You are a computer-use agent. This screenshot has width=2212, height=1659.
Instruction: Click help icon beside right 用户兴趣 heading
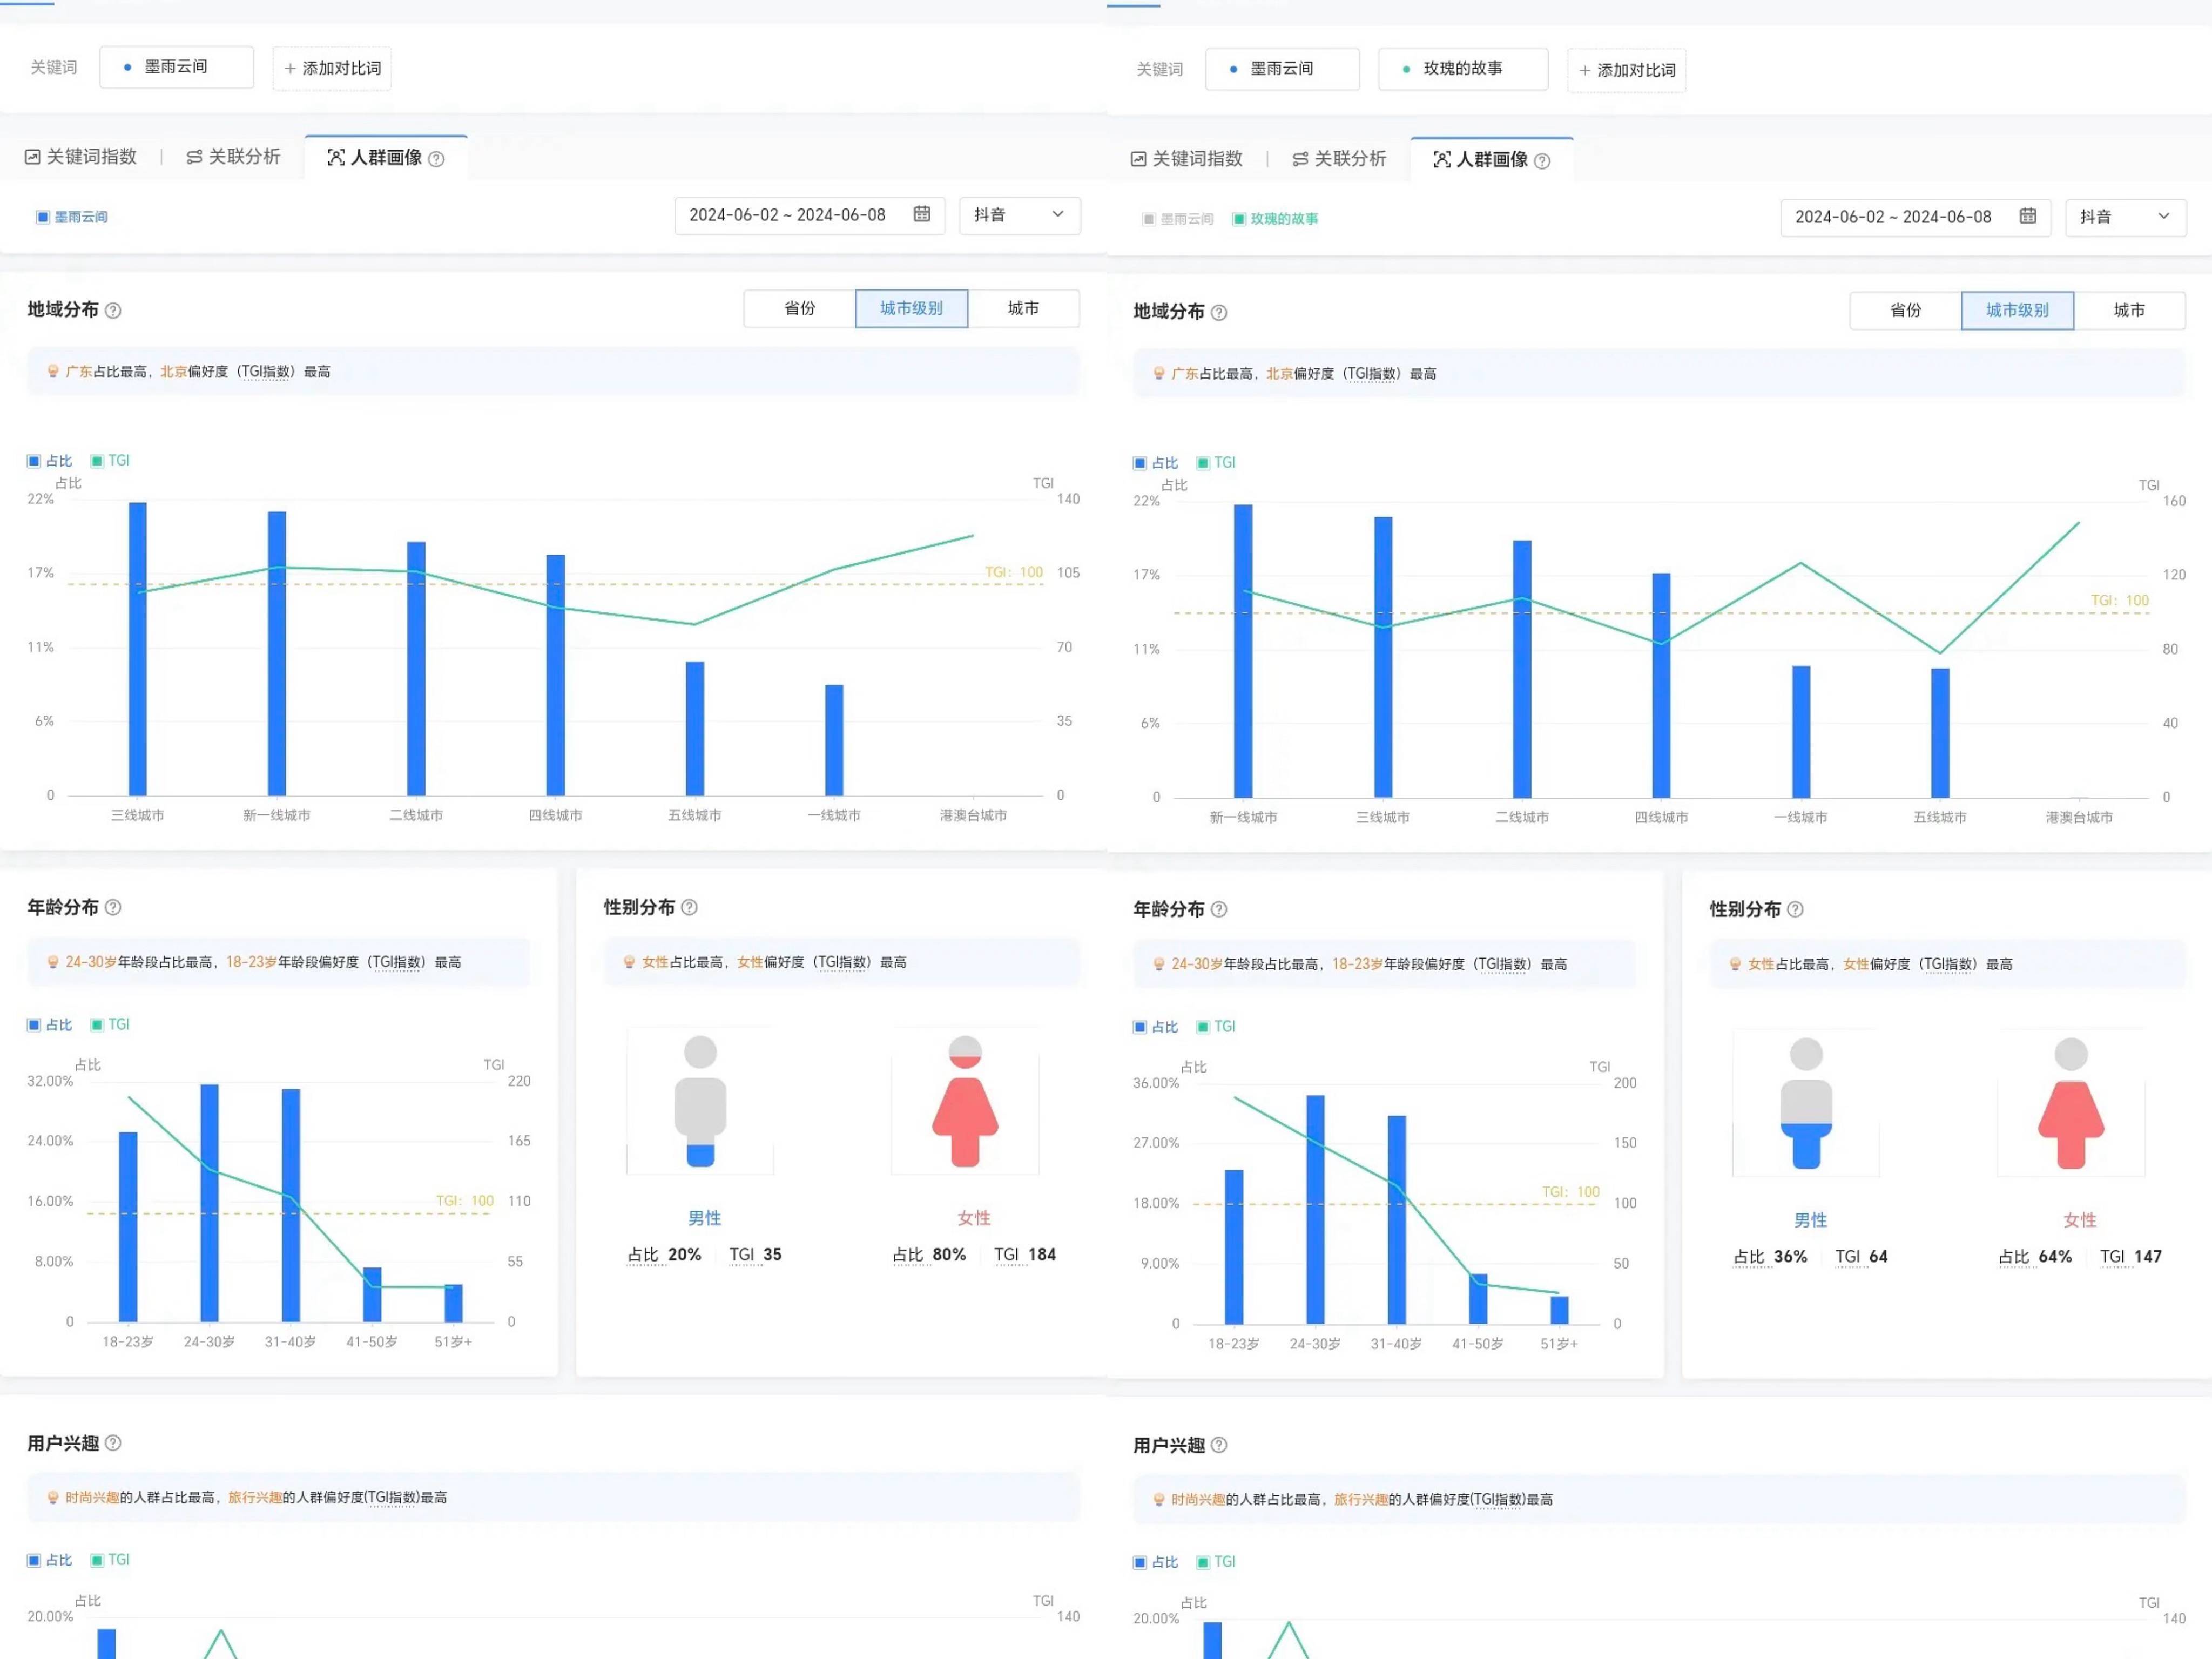point(1219,1446)
